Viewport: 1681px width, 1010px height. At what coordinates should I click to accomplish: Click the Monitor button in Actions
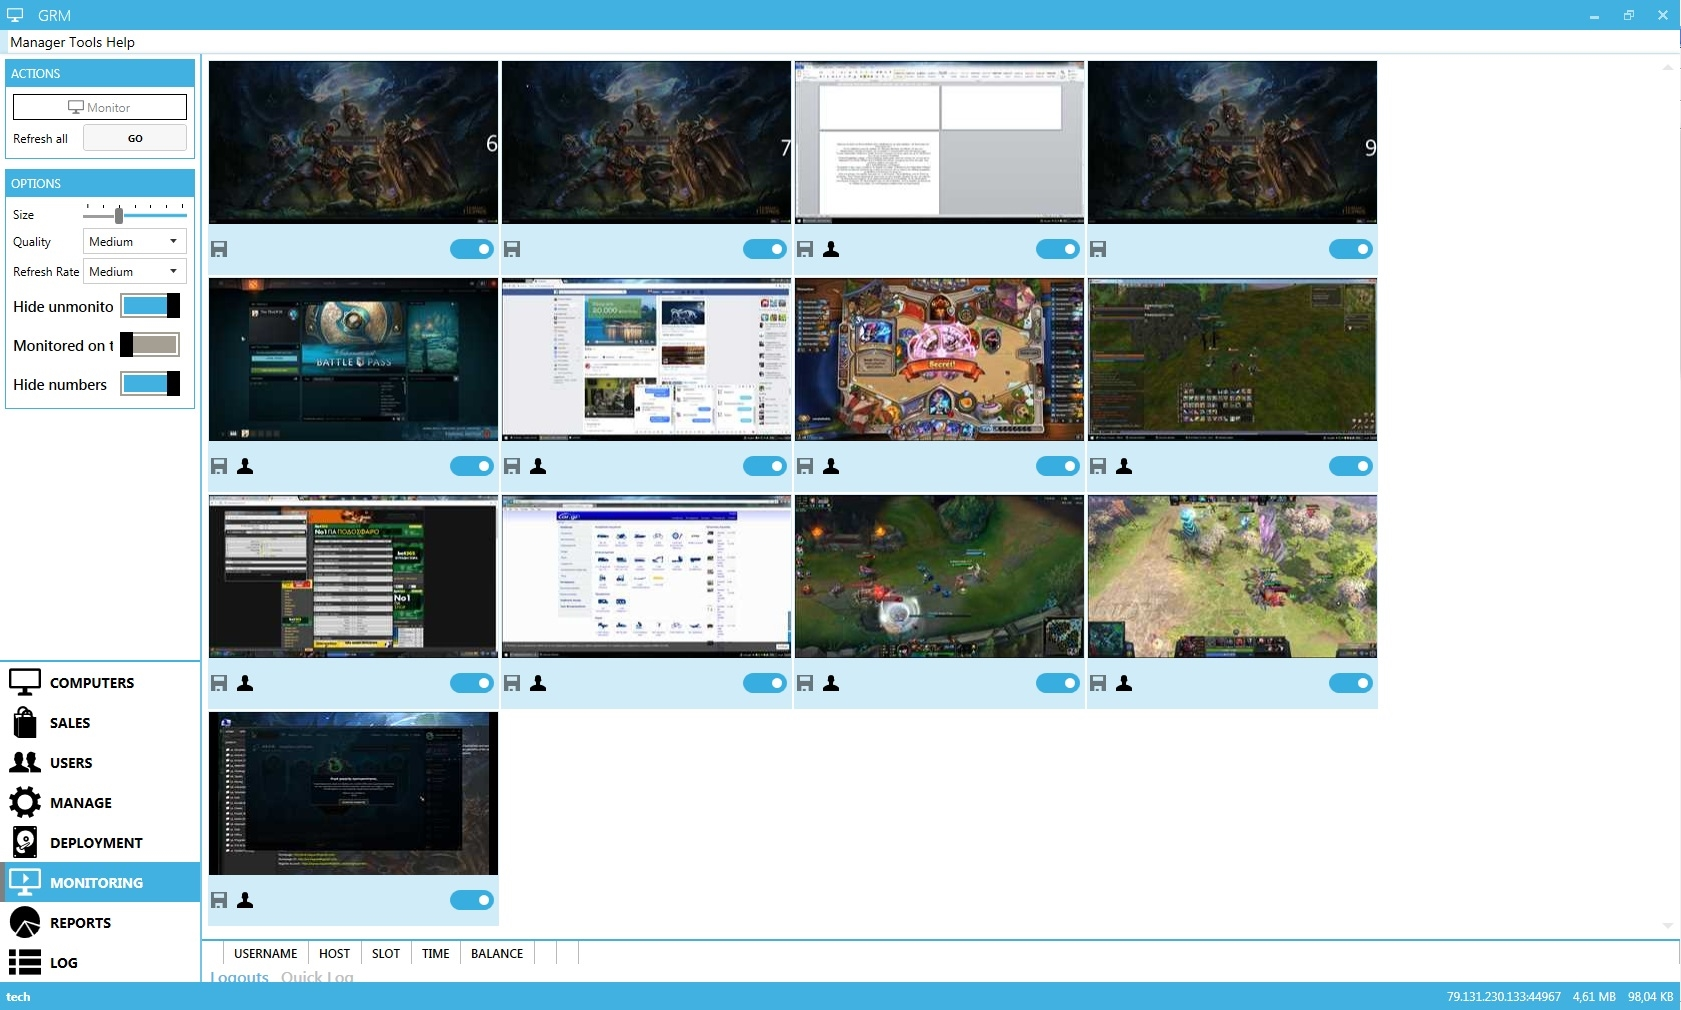(100, 107)
